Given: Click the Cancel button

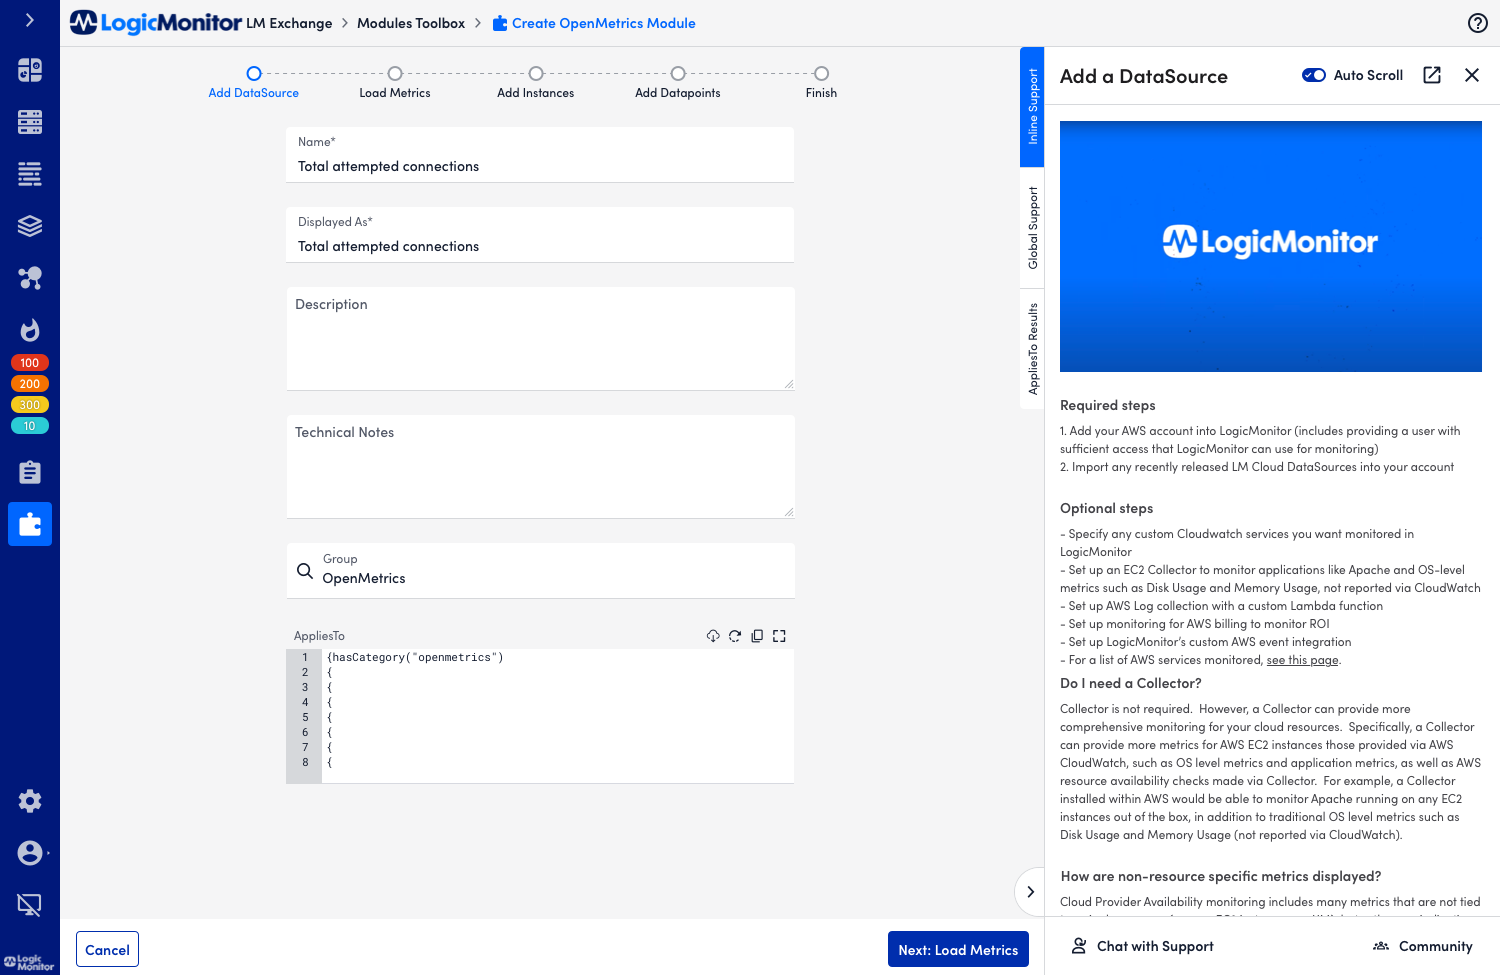Looking at the screenshot, I should tap(107, 950).
